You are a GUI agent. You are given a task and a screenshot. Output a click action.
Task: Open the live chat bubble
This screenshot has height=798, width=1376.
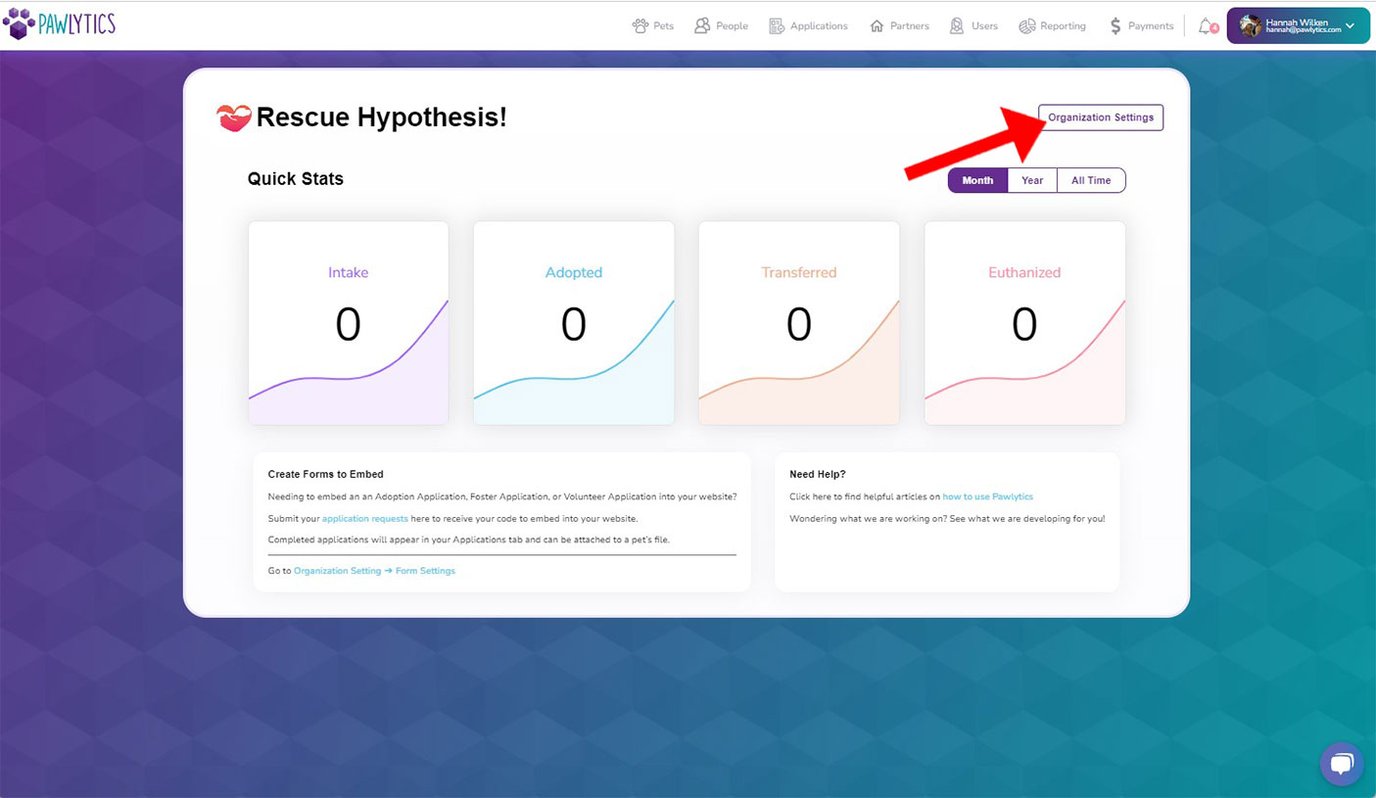click(x=1341, y=765)
